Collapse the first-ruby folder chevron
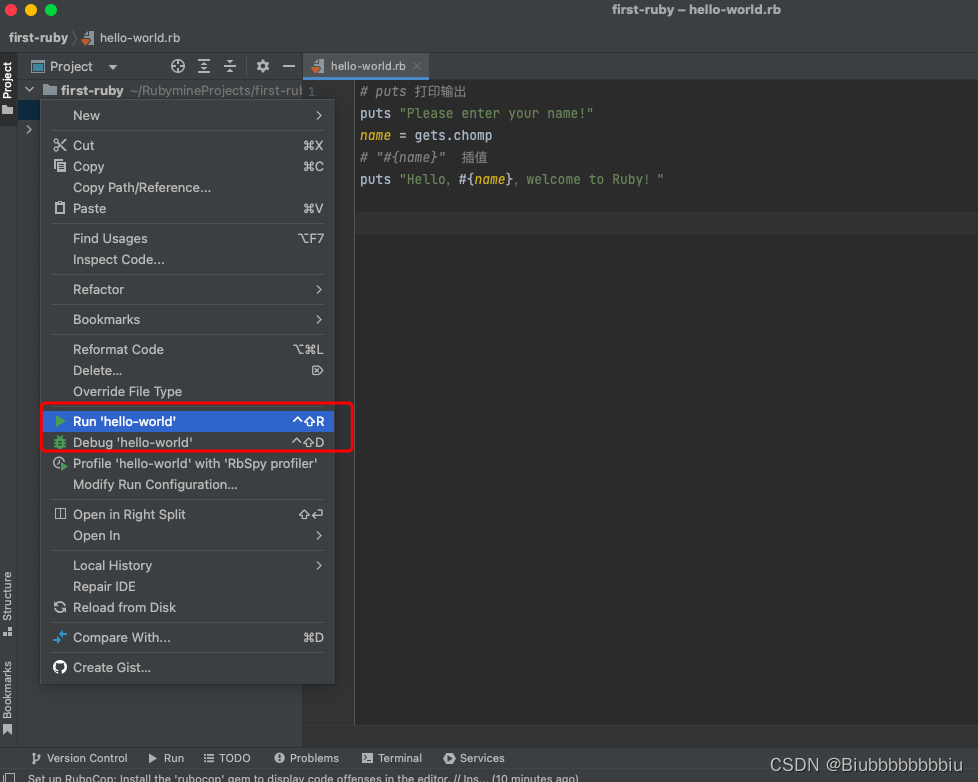The height and width of the screenshot is (782, 978). [x=28, y=89]
